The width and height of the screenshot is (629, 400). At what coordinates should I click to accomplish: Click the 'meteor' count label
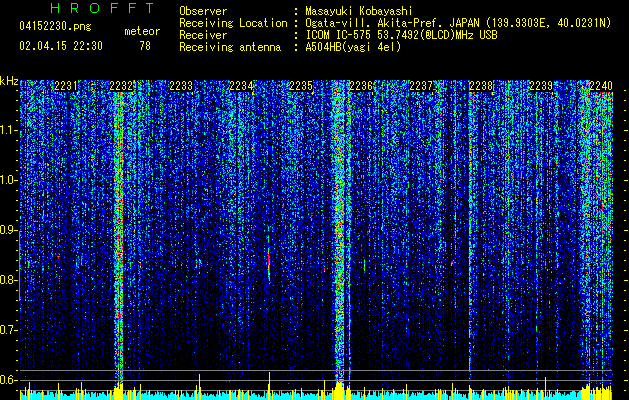coord(142,31)
